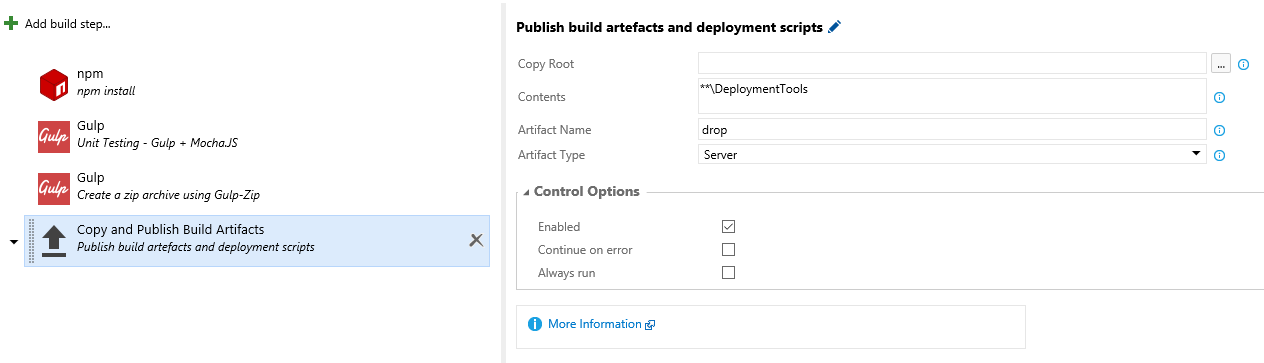Open the More Information link
Image resolution: width=1264 pixels, height=363 pixels.
(595, 324)
